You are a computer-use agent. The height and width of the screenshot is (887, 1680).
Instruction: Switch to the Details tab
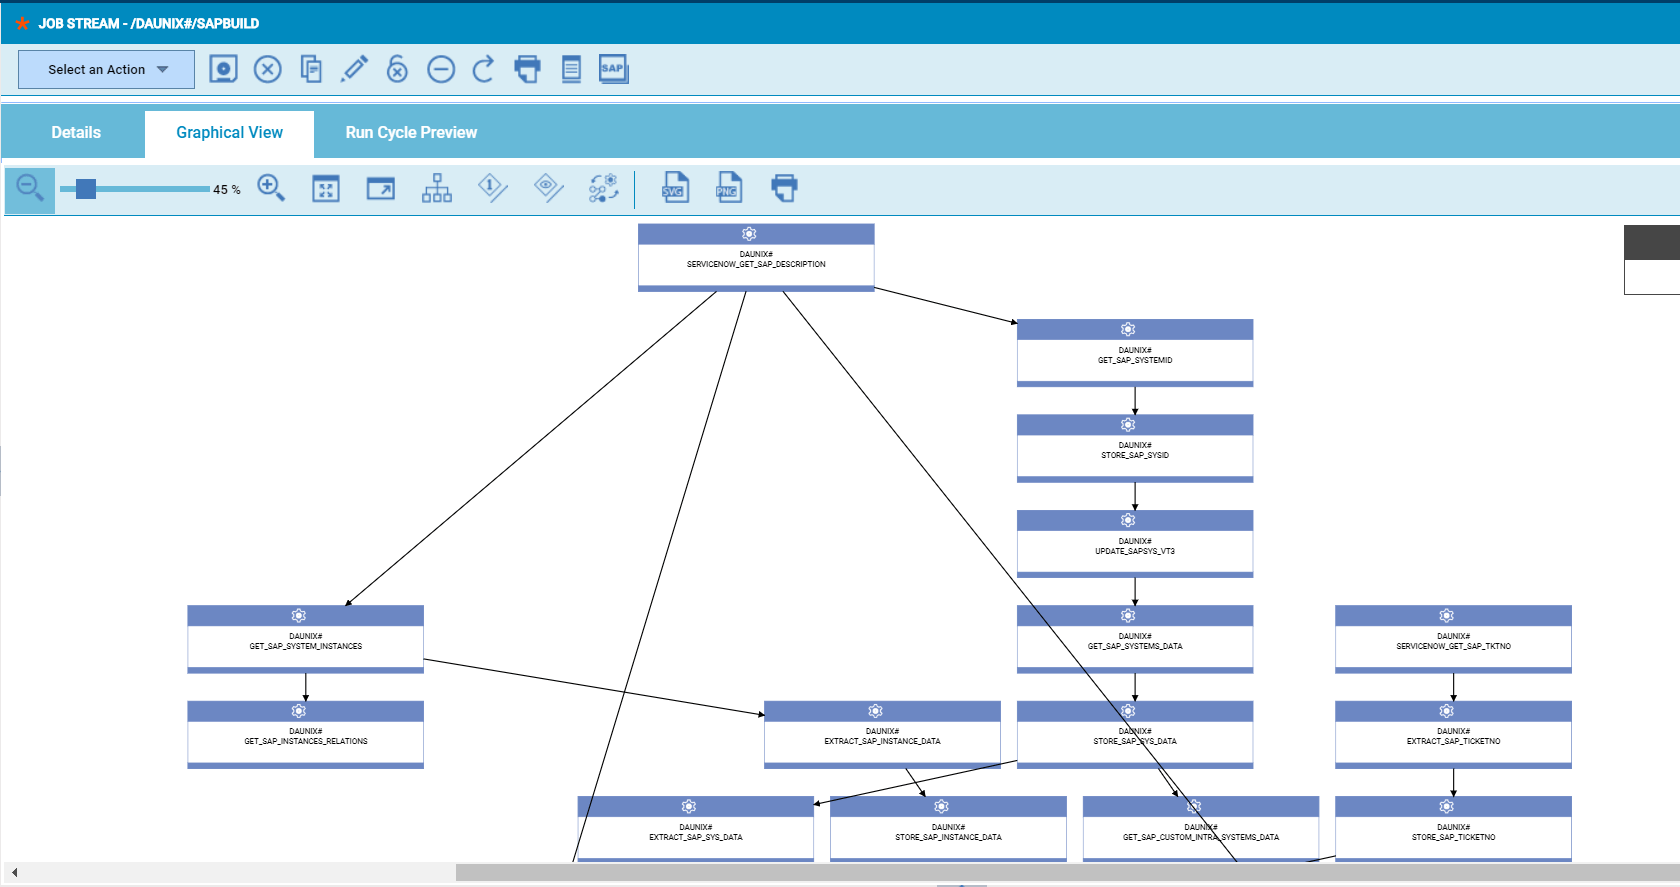point(76,133)
